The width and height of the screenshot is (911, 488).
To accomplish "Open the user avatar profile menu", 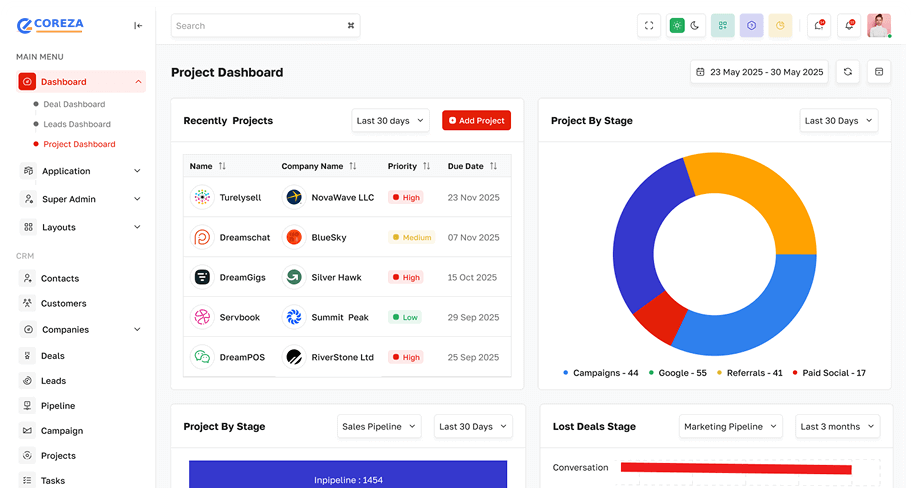I will [879, 26].
